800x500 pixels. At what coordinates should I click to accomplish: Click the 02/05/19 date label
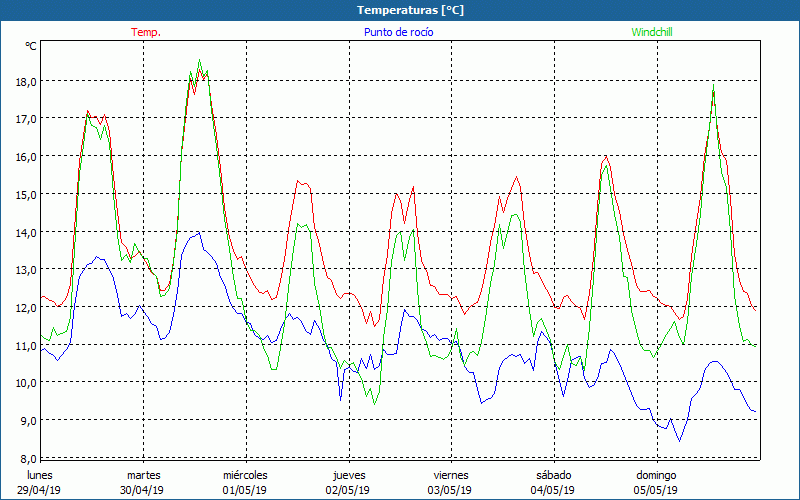(347, 490)
